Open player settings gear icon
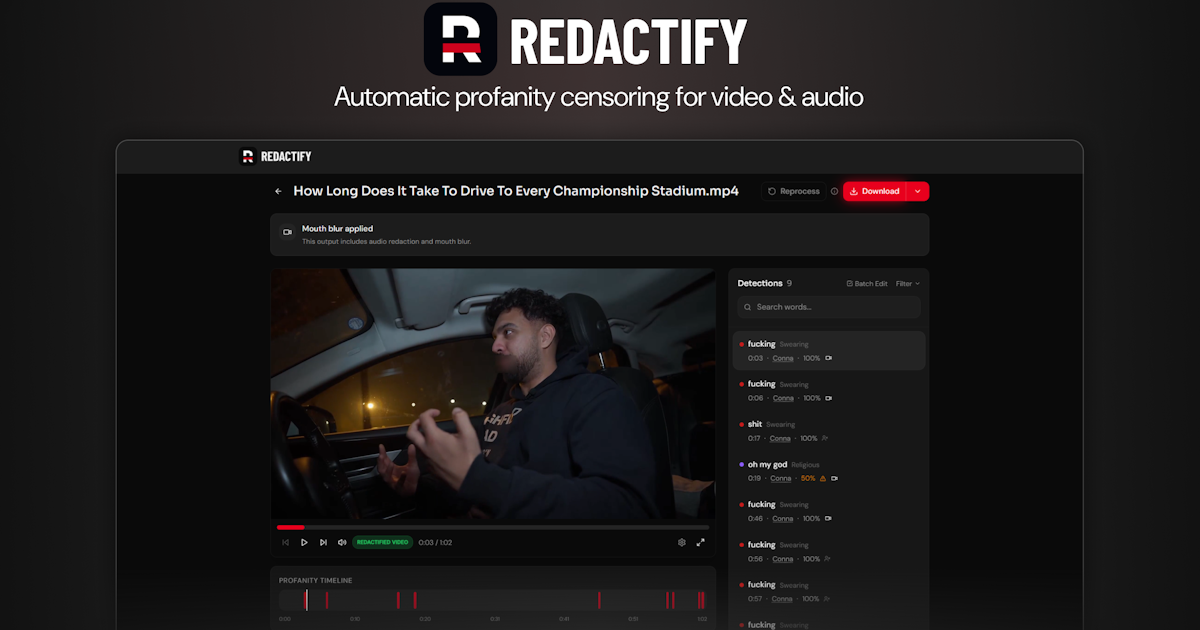 [682, 542]
